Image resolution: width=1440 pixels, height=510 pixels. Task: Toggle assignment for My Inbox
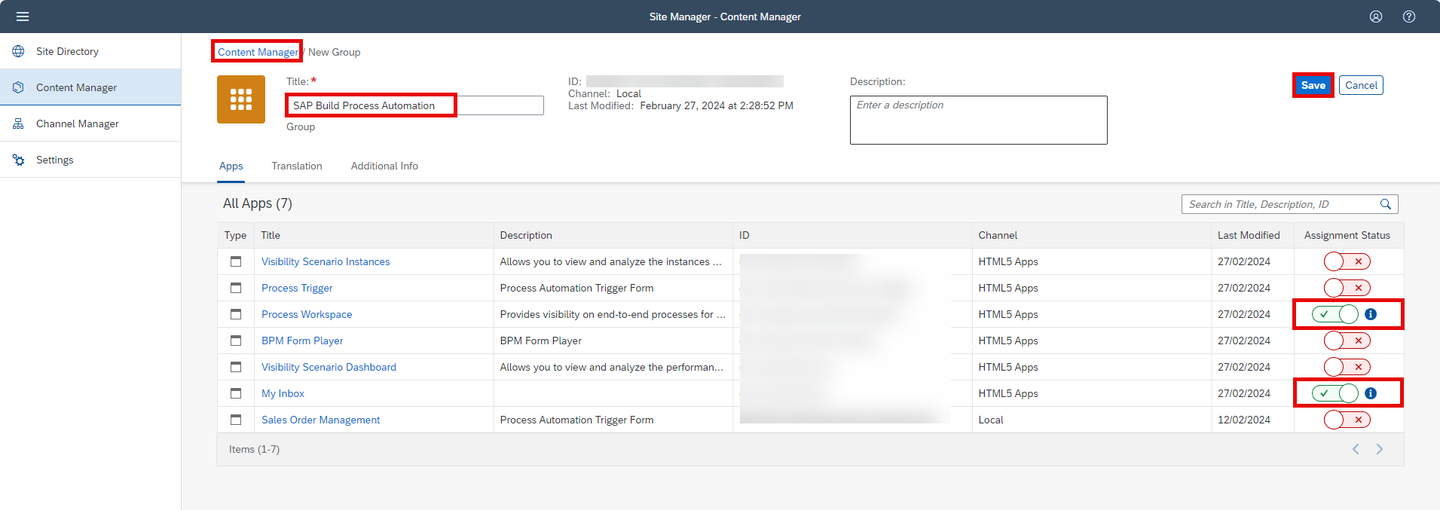[x=1336, y=393]
